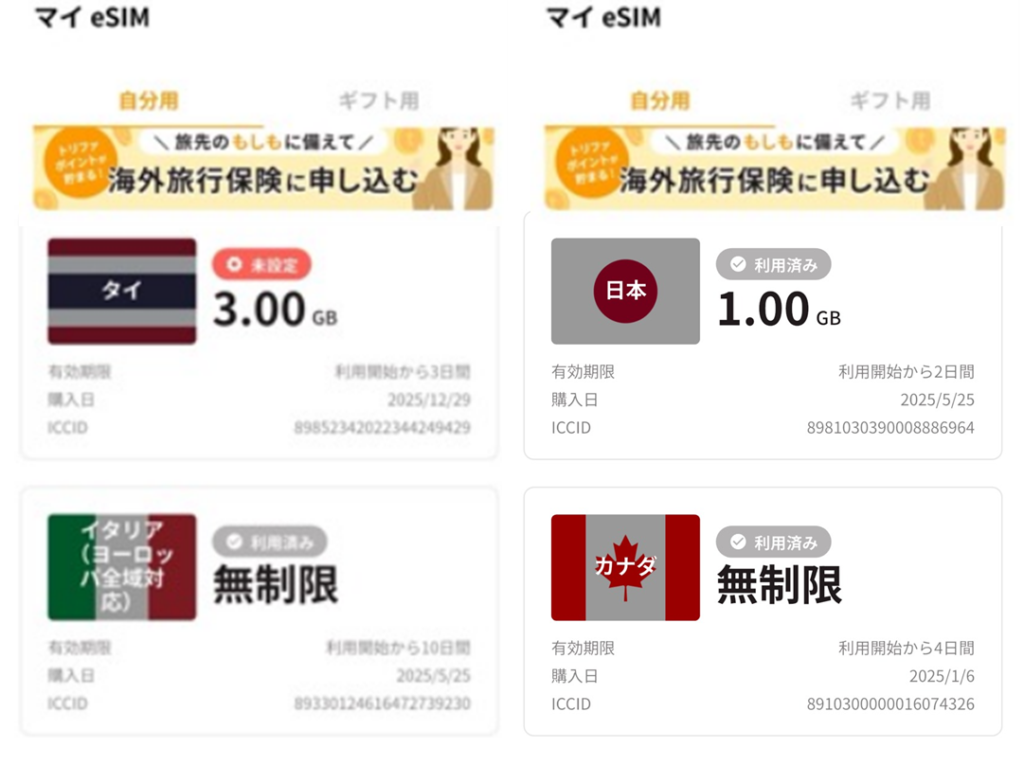Open the 3.00 GB Thailand plan card
This screenshot has height=765, width=1024.
click(x=259, y=342)
